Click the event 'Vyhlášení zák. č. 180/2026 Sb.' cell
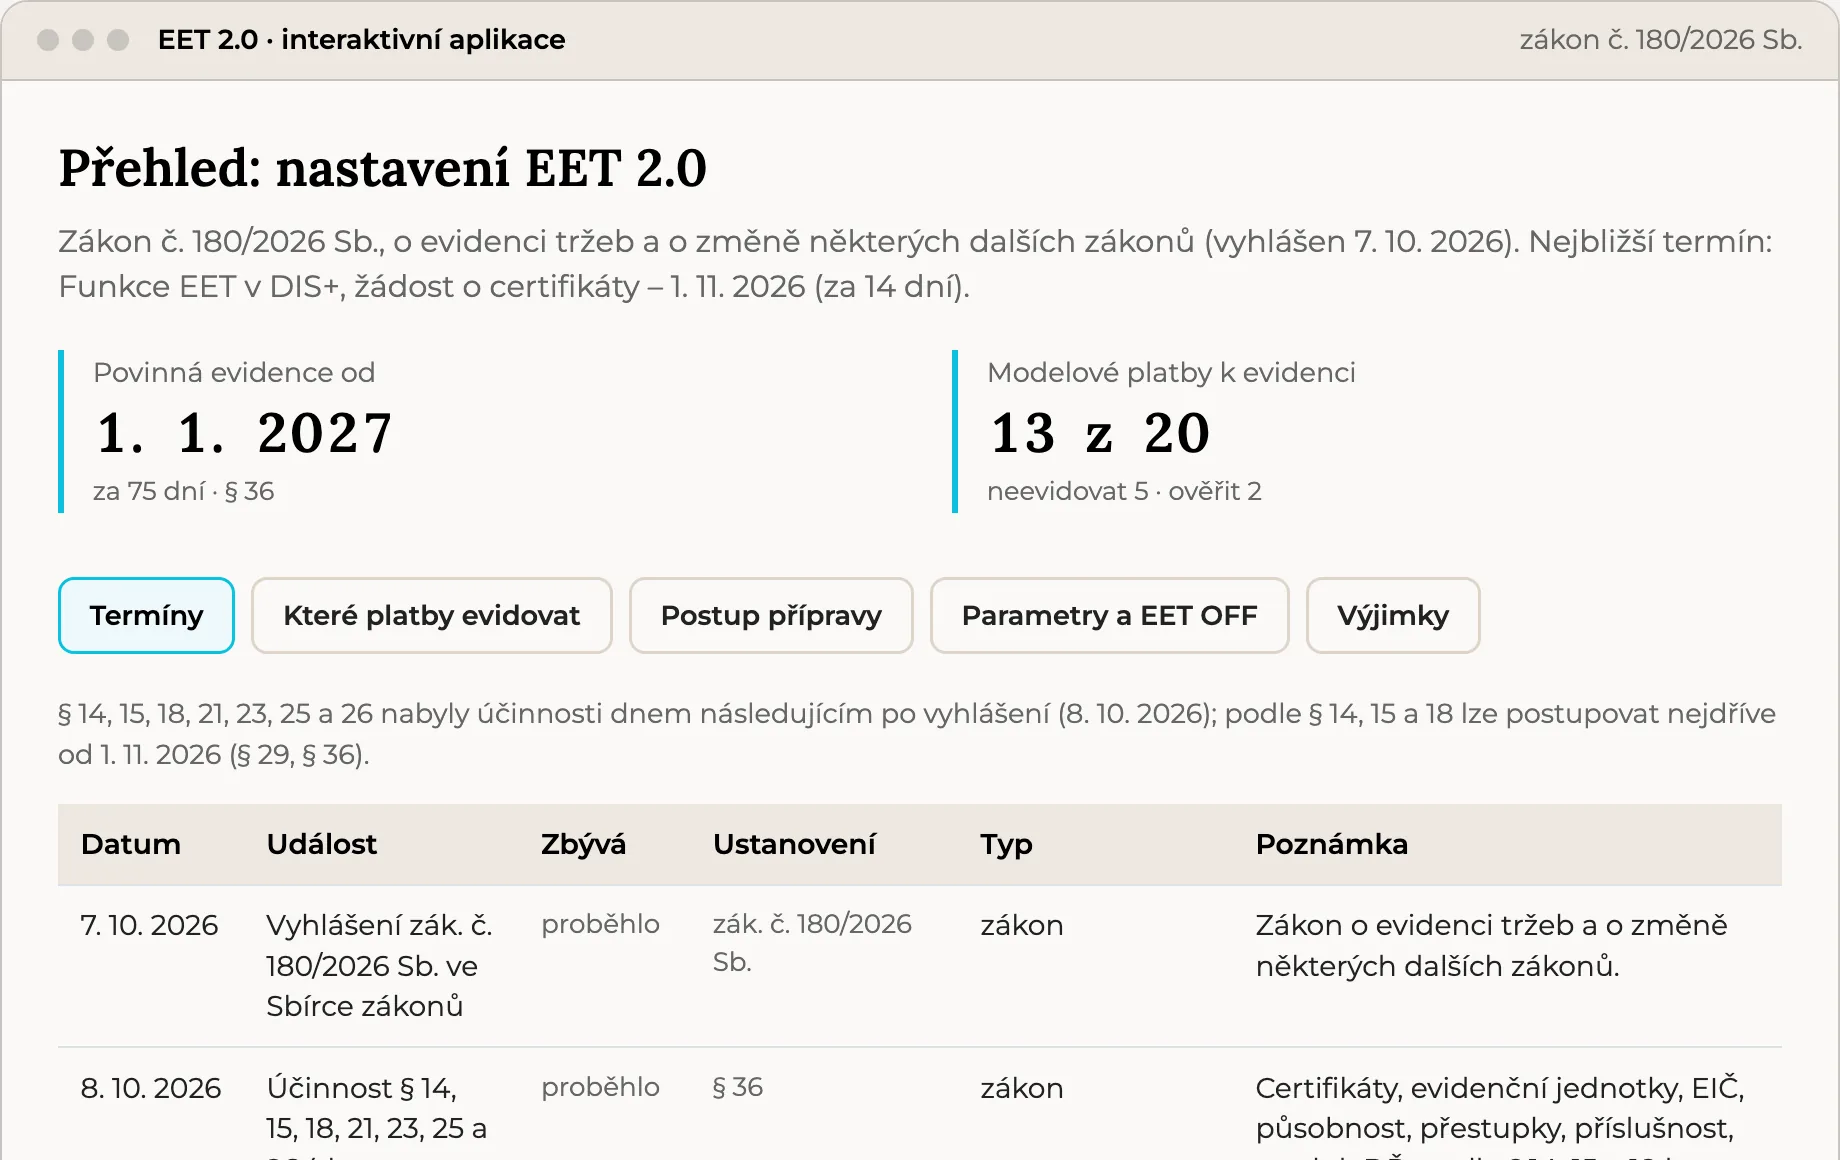This screenshot has height=1160, width=1840. [379, 966]
